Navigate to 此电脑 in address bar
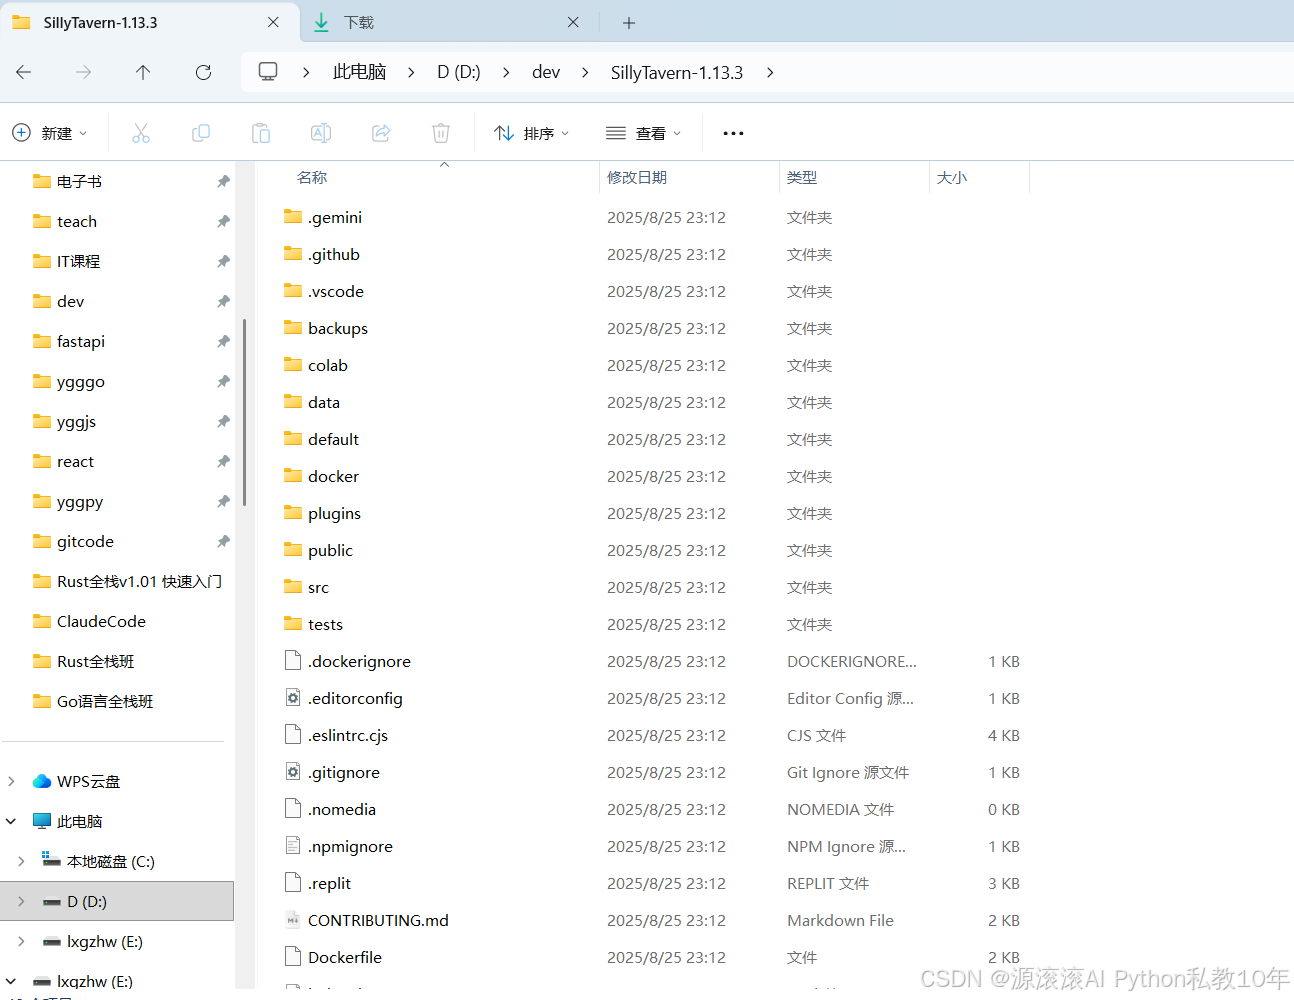The image size is (1294, 1000). coord(359,72)
